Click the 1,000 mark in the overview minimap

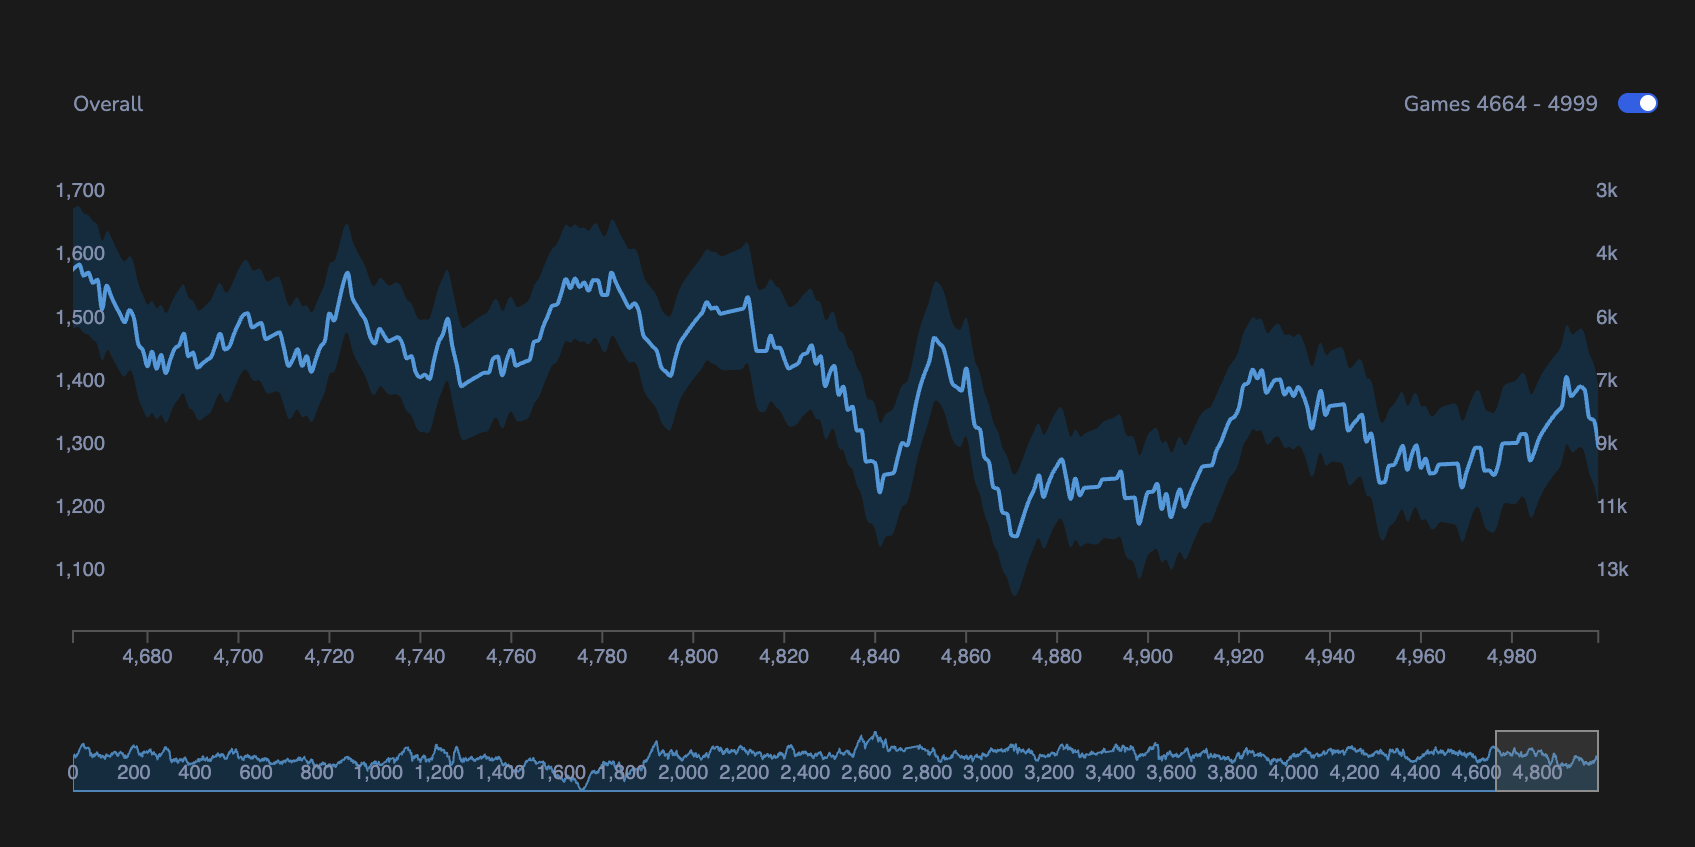(378, 772)
